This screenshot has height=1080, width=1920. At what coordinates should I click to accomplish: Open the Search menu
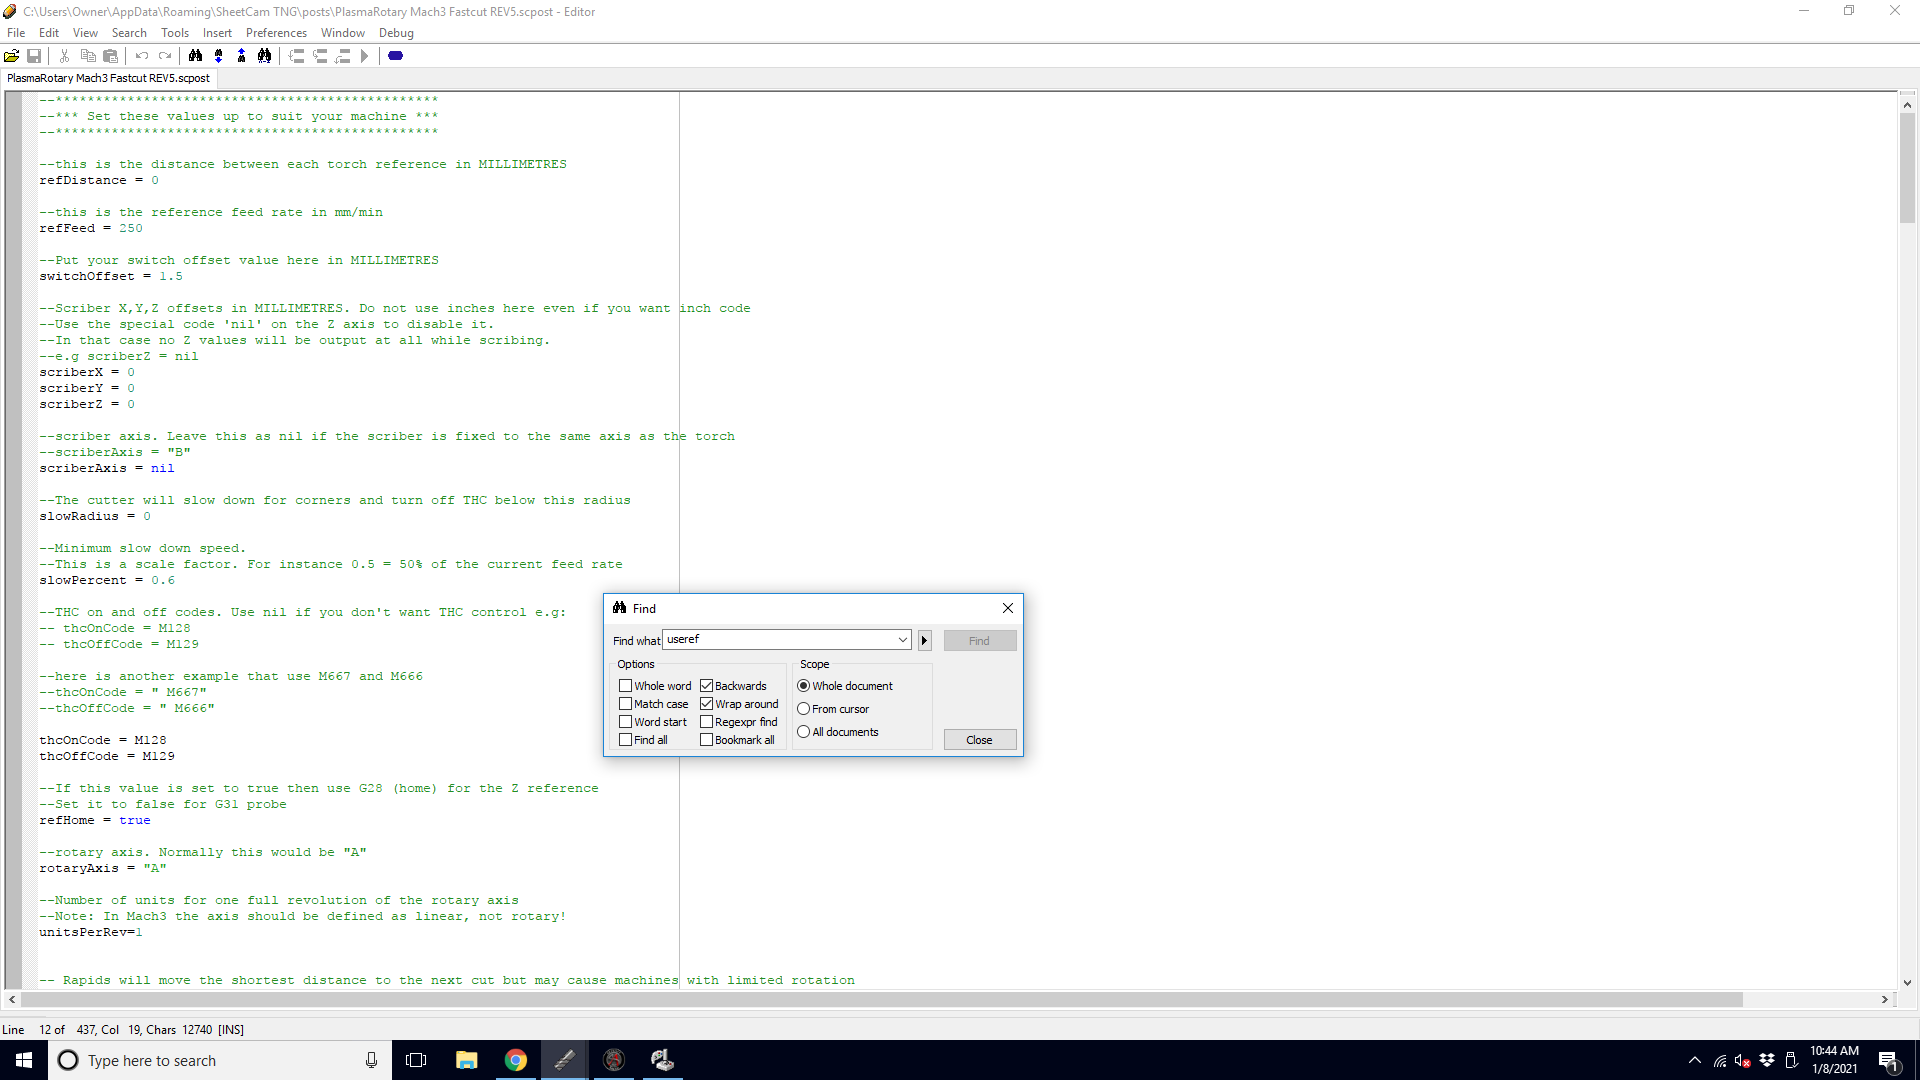[x=129, y=33]
